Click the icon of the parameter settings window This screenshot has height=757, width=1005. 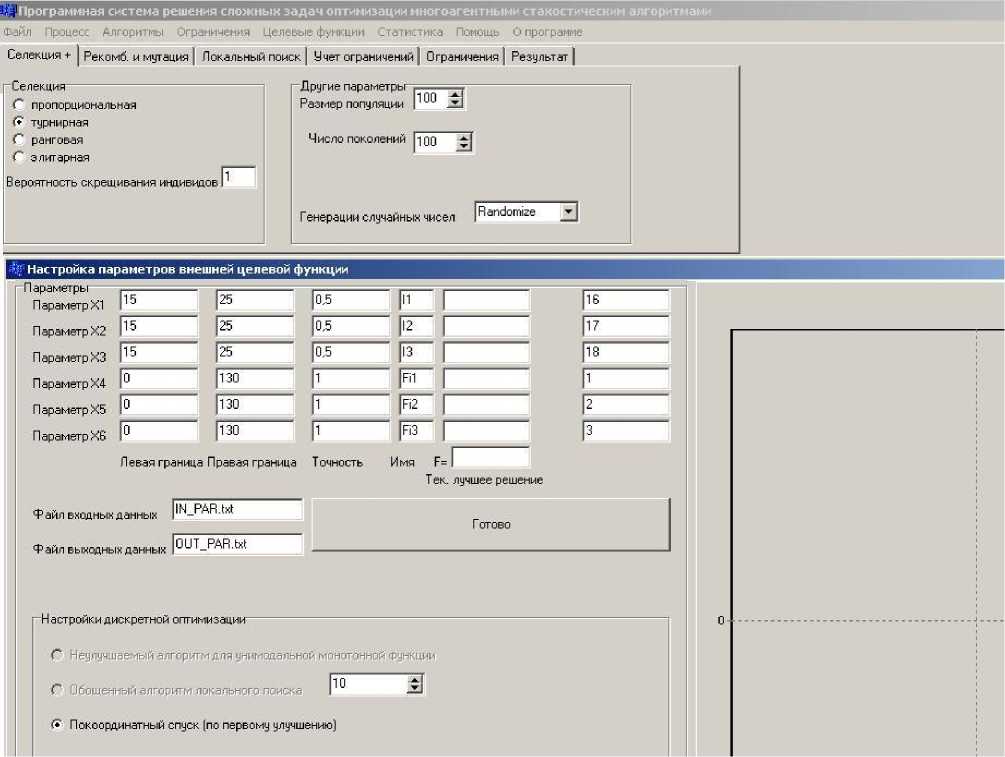[15, 269]
